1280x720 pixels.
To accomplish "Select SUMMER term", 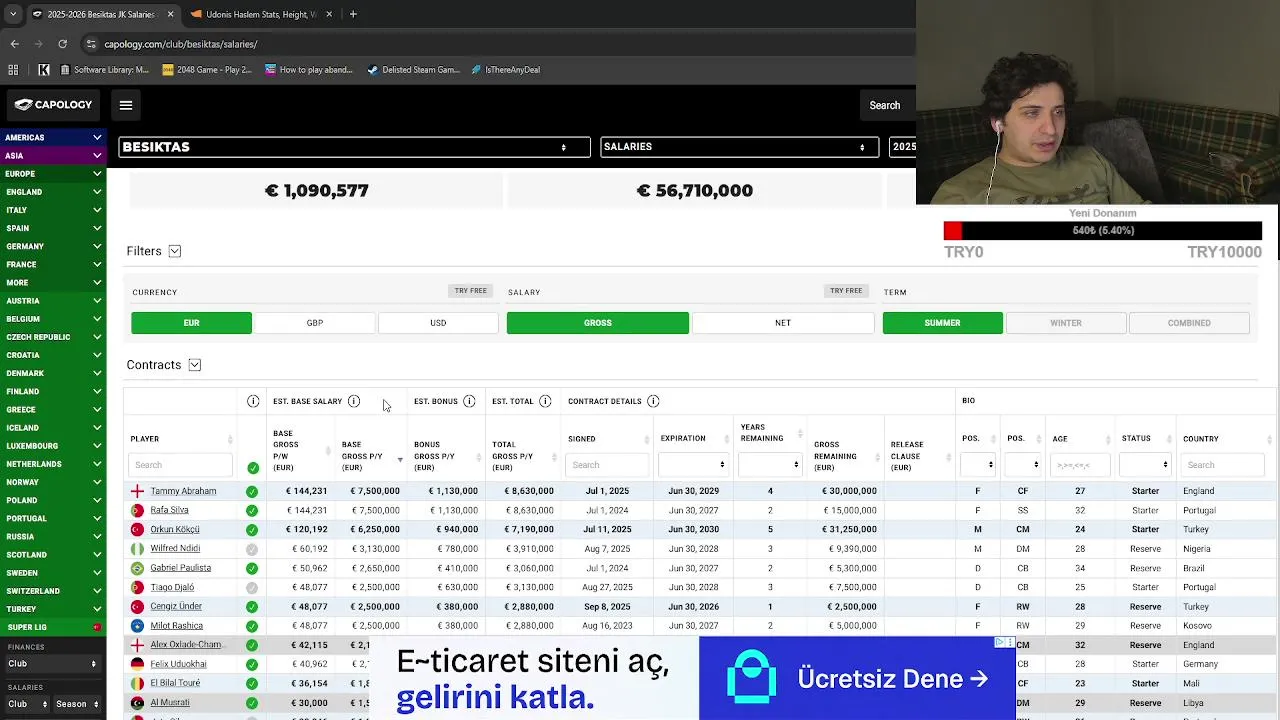I will 942,323.
